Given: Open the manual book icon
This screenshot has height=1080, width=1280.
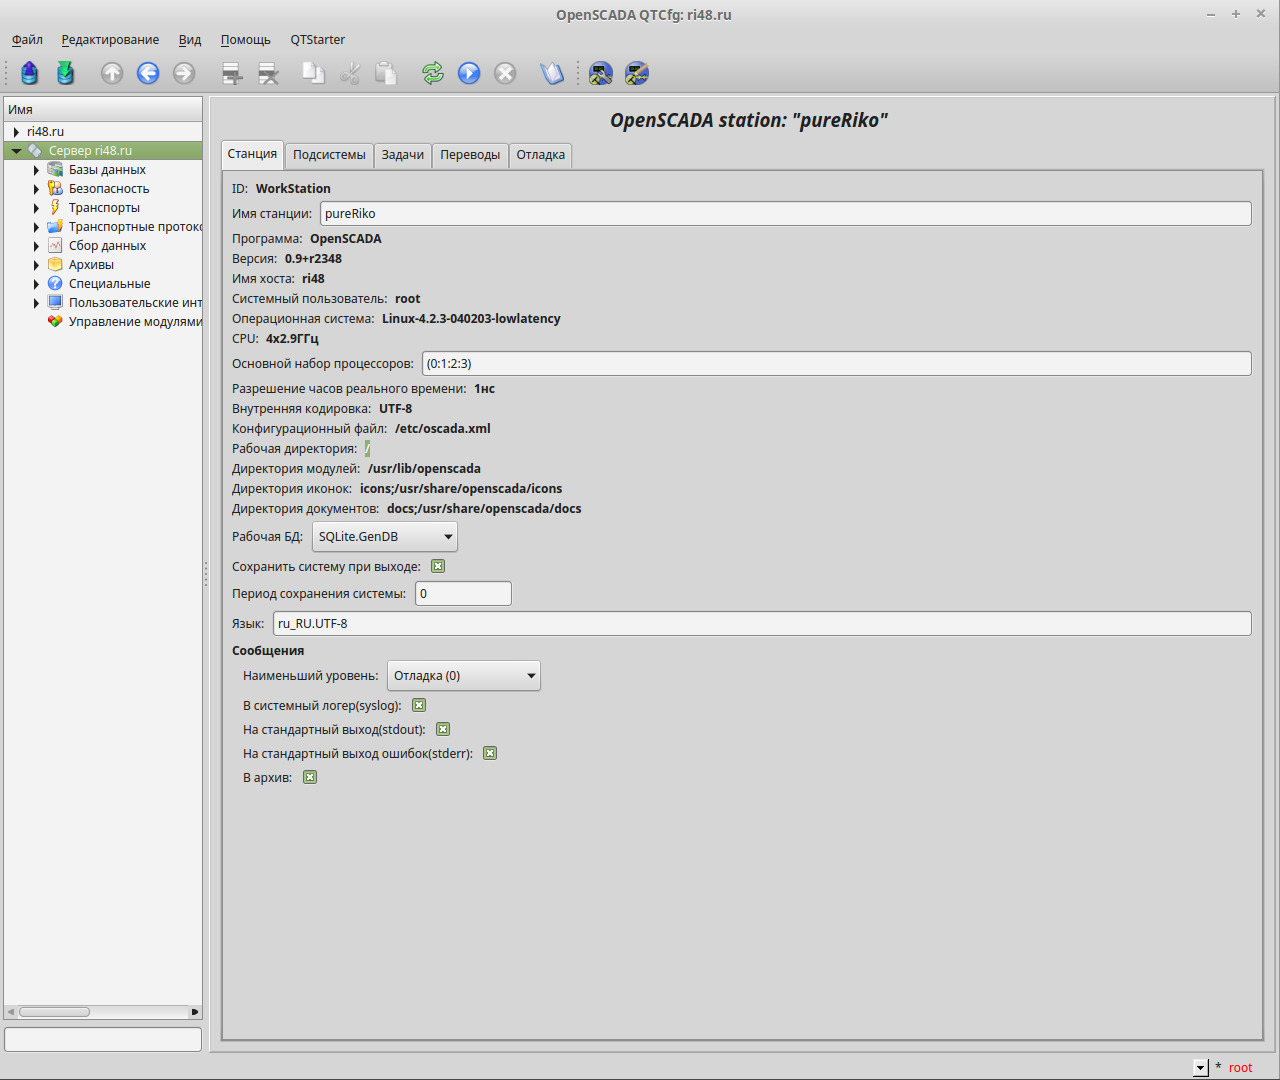Looking at the screenshot, I should [x=552, y=73].
